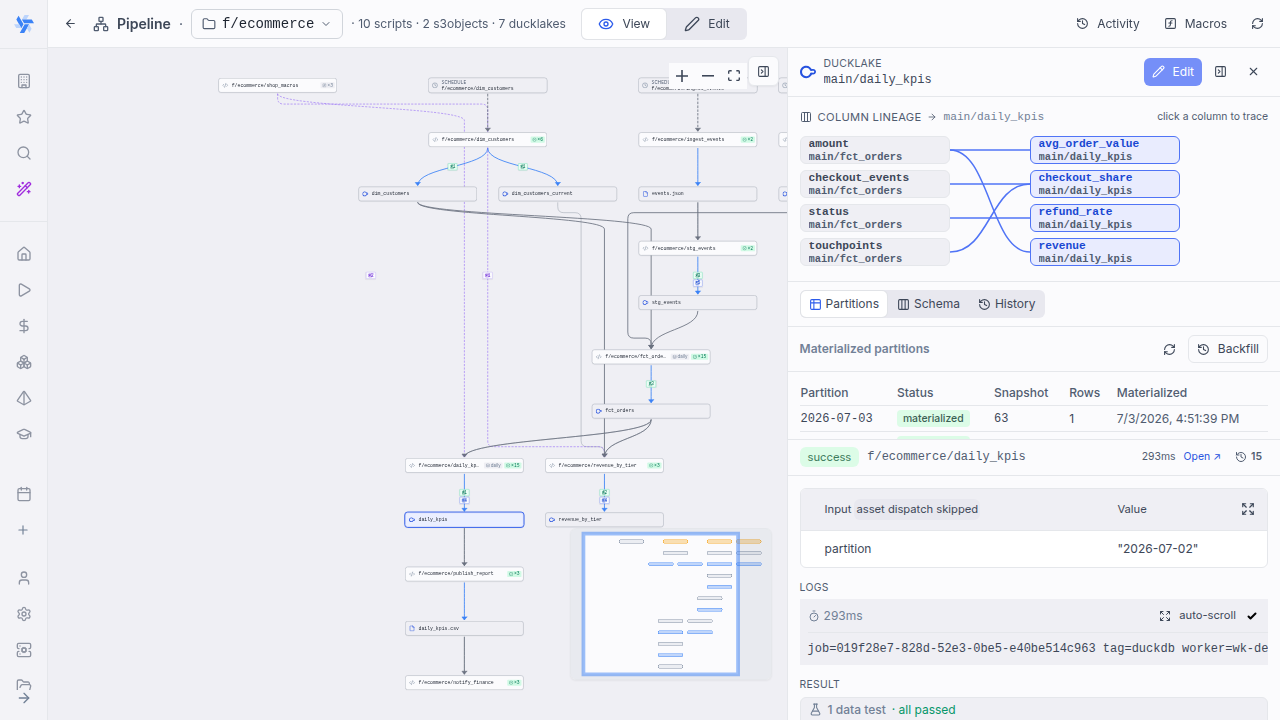Open the f/ecommerce folder dropdown
Screen dimensions: 1280x720
267,24
